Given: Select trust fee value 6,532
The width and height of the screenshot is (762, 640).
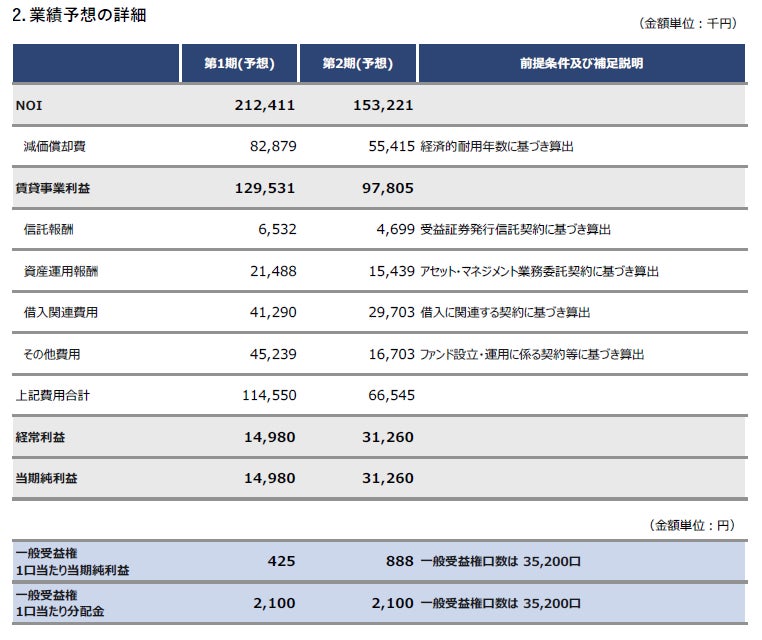Looking at the screenshot, I should pos(277,229).
